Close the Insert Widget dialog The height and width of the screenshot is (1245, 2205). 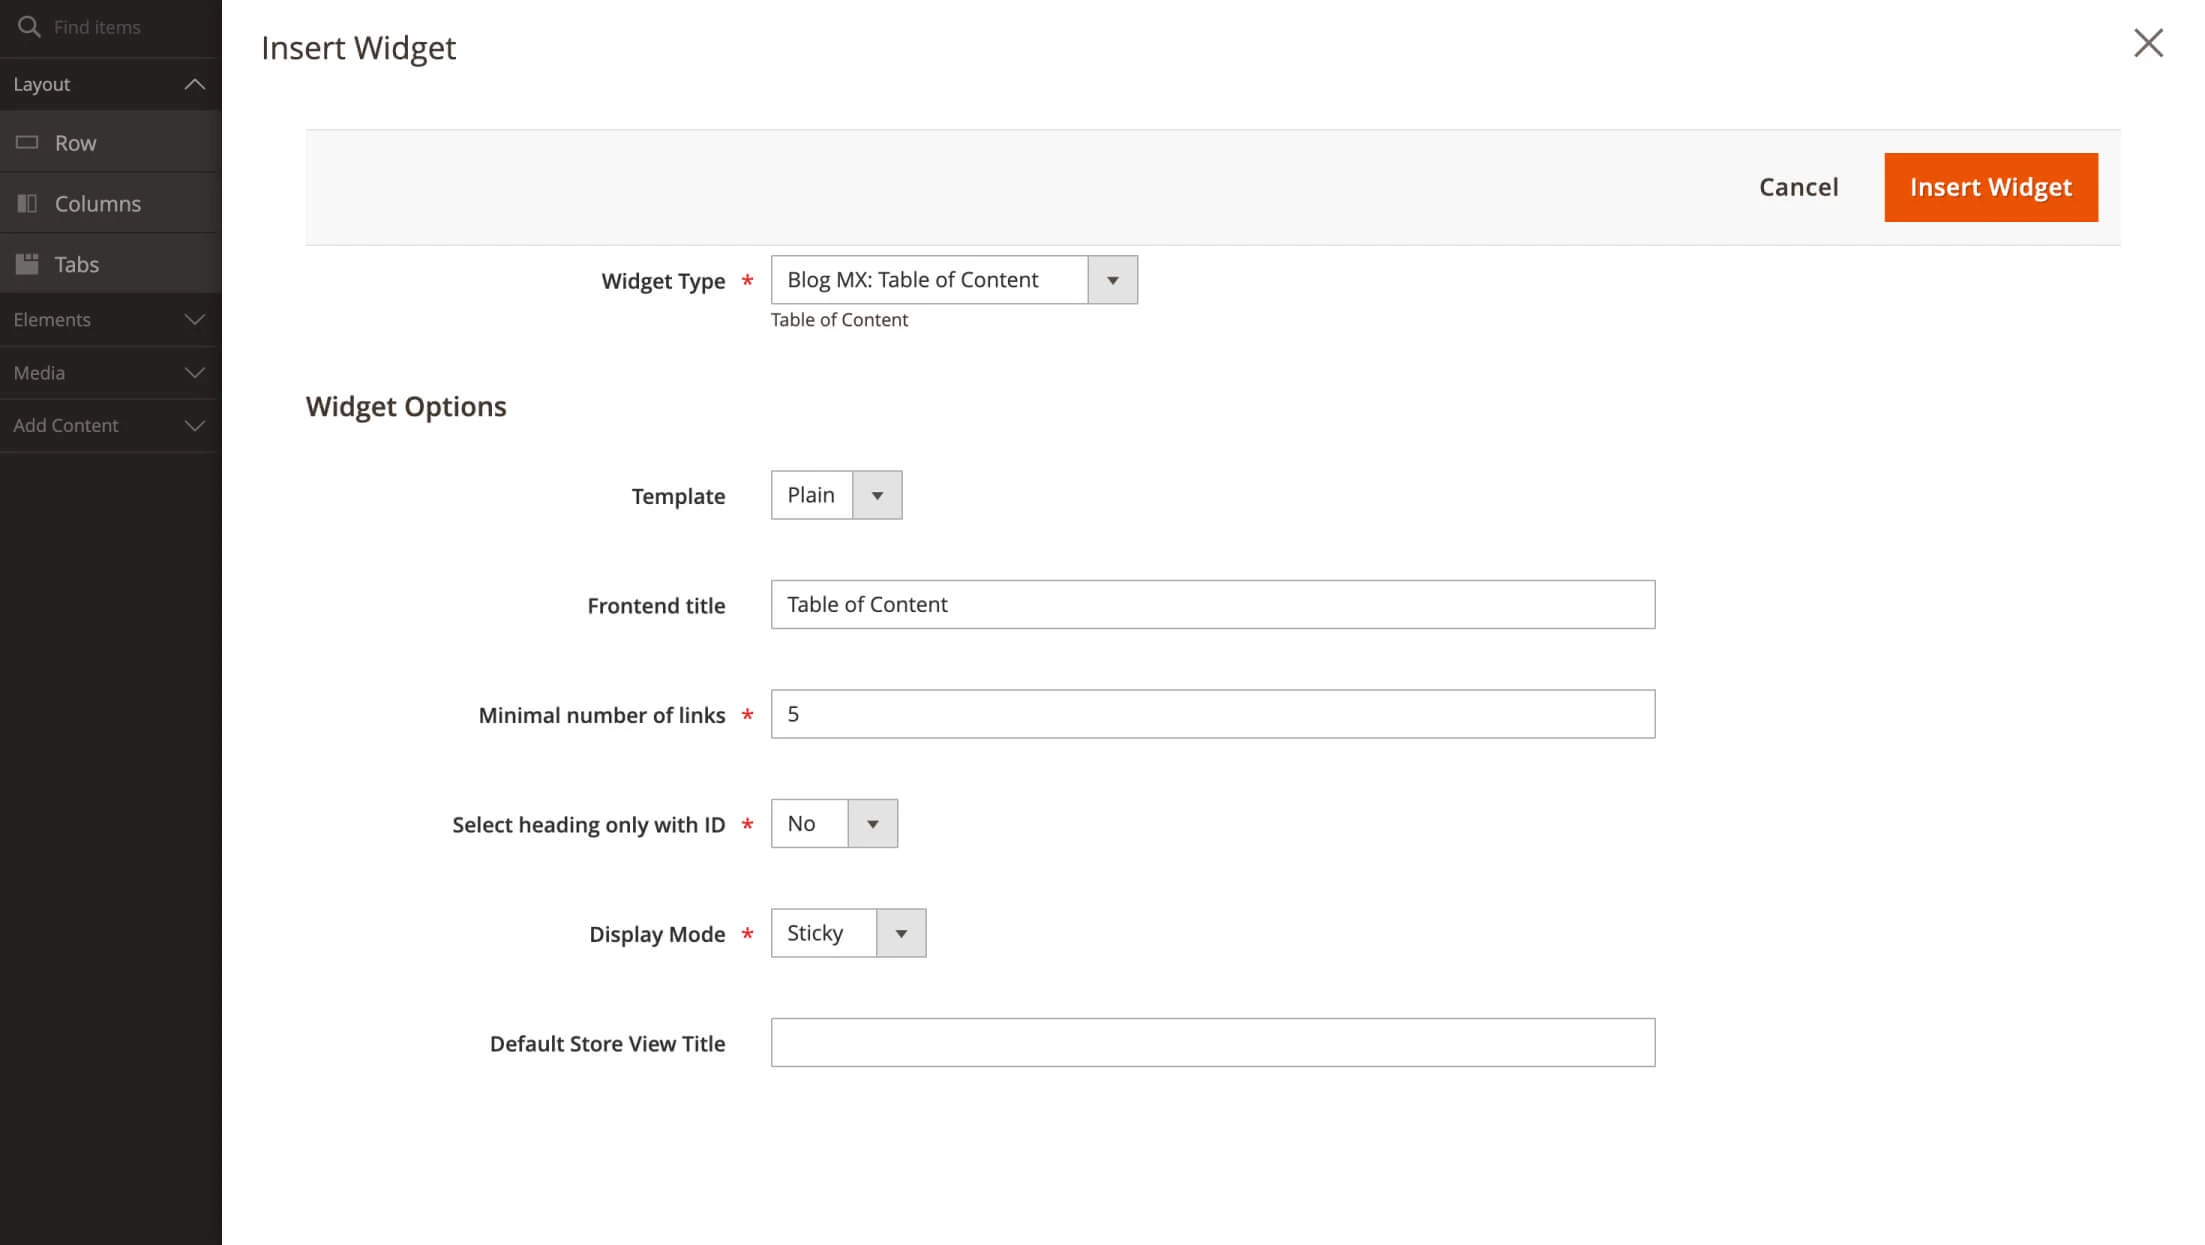click(x=2147, y=43)
